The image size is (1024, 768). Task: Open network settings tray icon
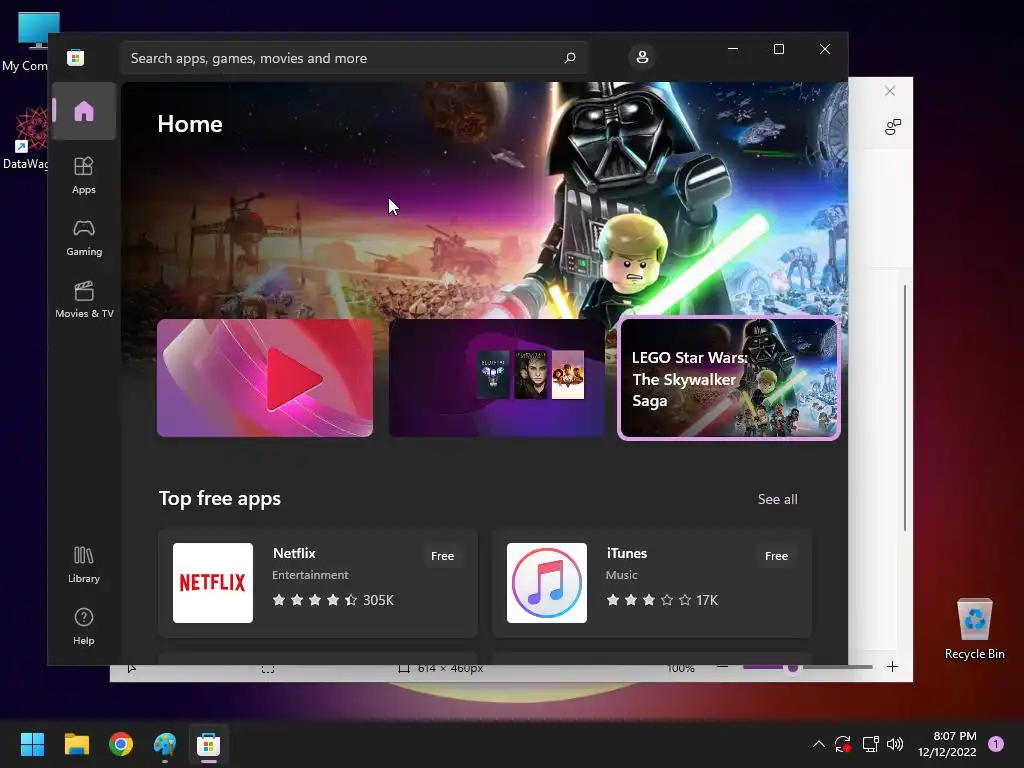coord(870,744)
